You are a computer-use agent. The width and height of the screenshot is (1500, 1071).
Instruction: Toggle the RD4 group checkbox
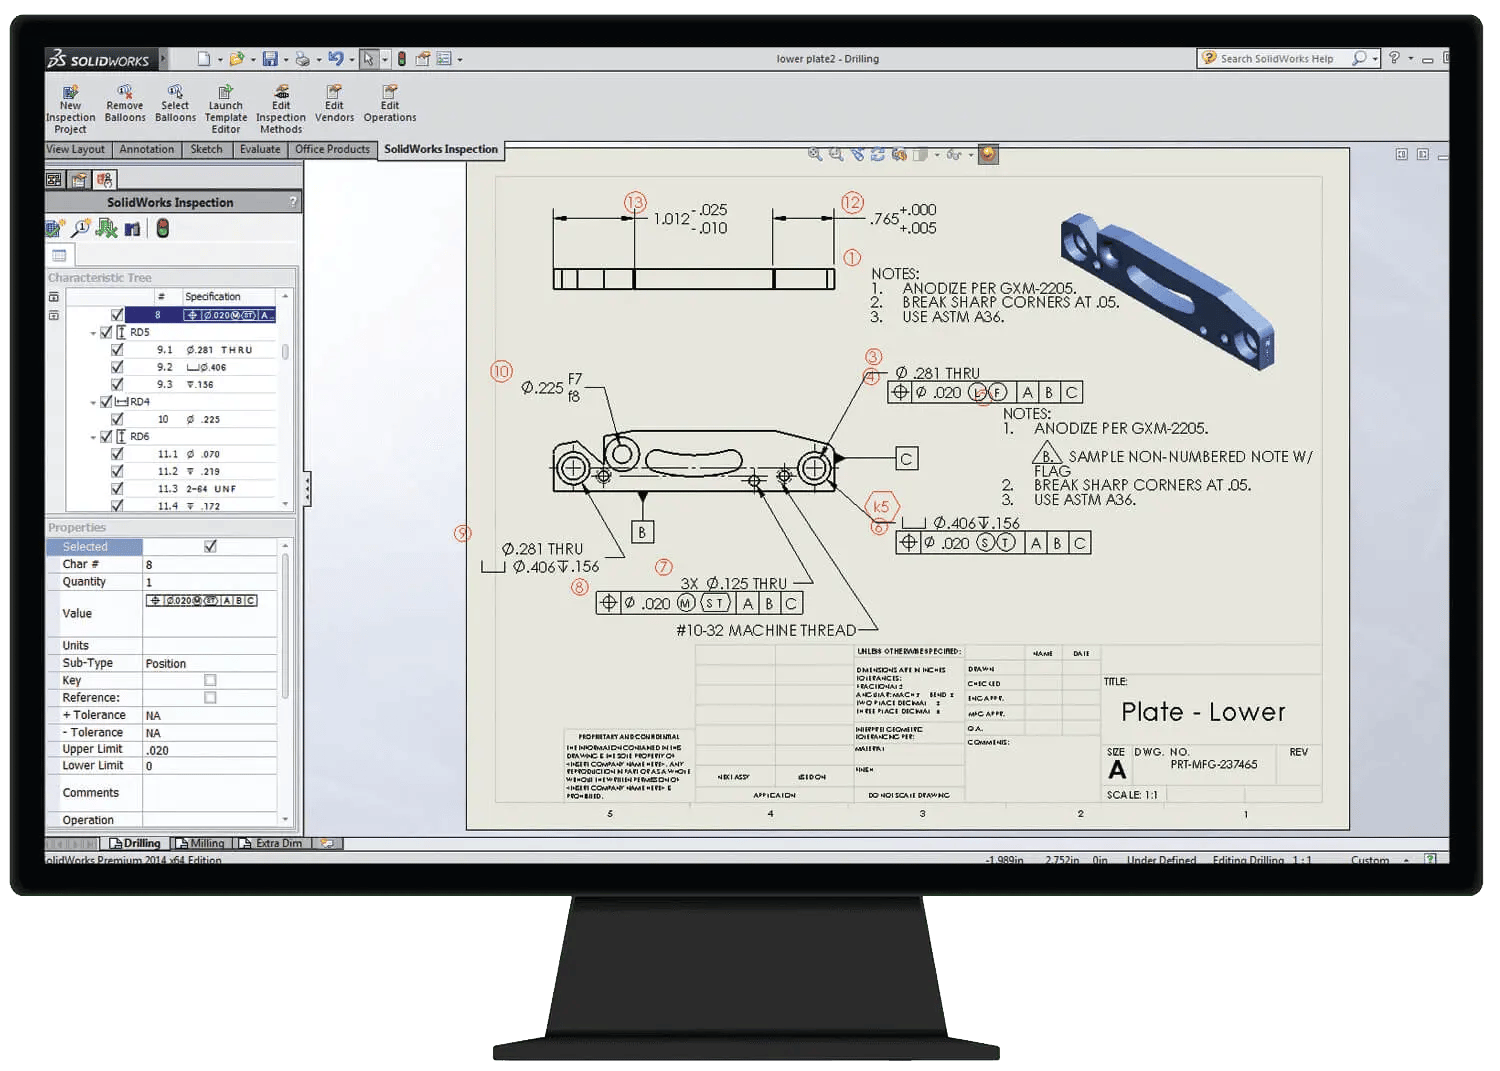click(x=106, y=402)
